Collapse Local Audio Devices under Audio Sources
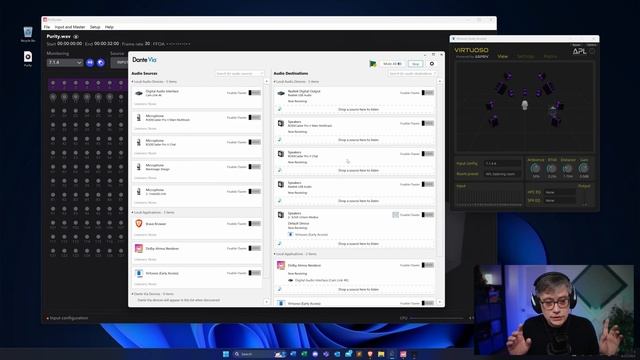The height and width of the screenshot is (360, 640). (132, 82)
